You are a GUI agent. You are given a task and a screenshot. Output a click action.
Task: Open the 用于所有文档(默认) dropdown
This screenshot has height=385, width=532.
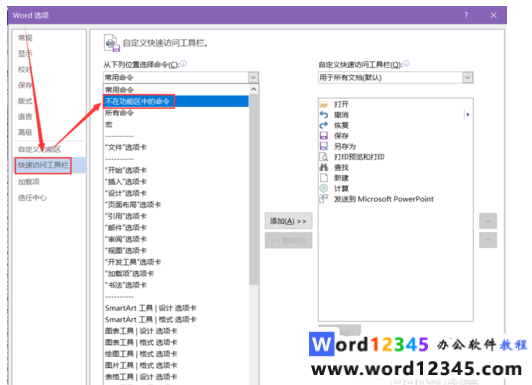tap(467, 77)
